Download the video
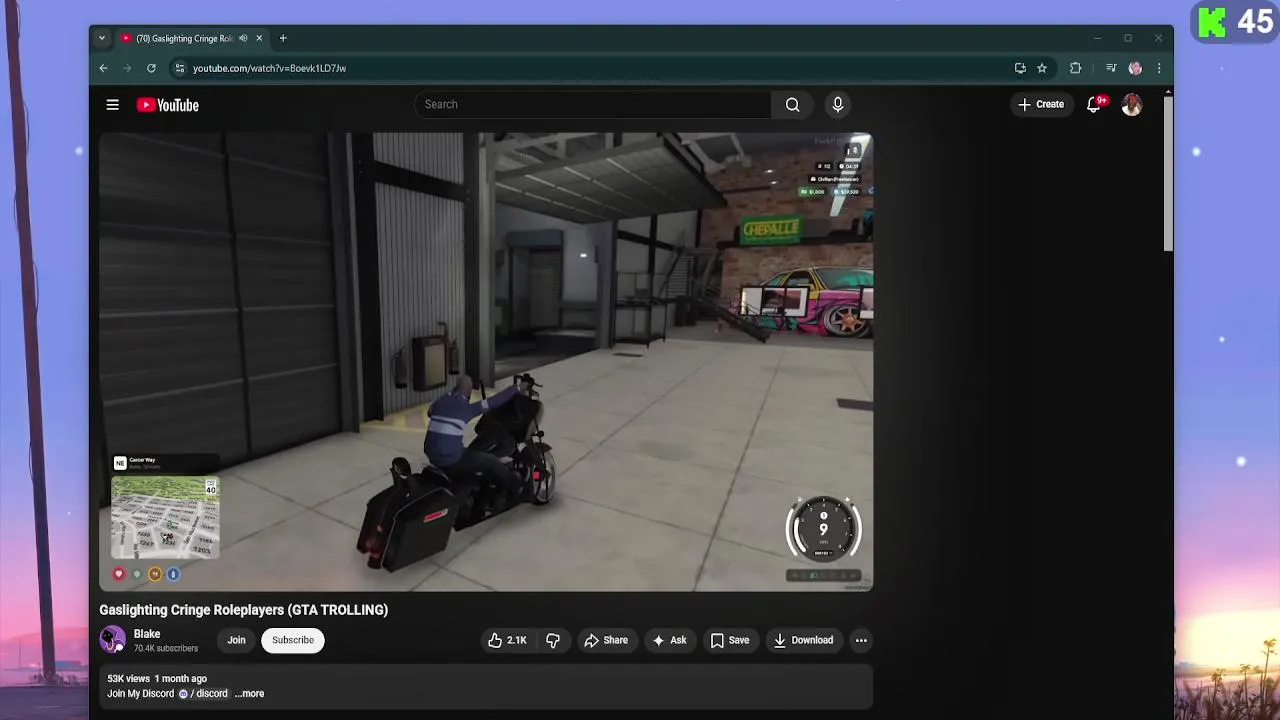Screen dimensions: 1280x720 803,640
